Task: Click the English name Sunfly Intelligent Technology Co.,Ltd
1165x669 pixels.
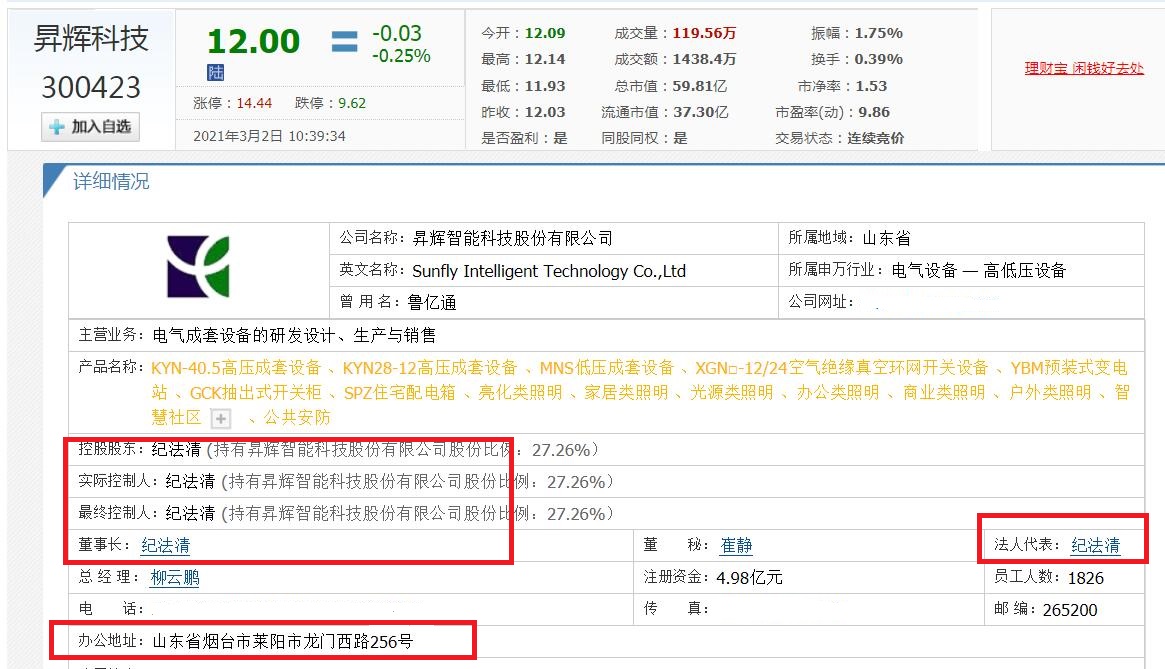Action: pos(549,271)
